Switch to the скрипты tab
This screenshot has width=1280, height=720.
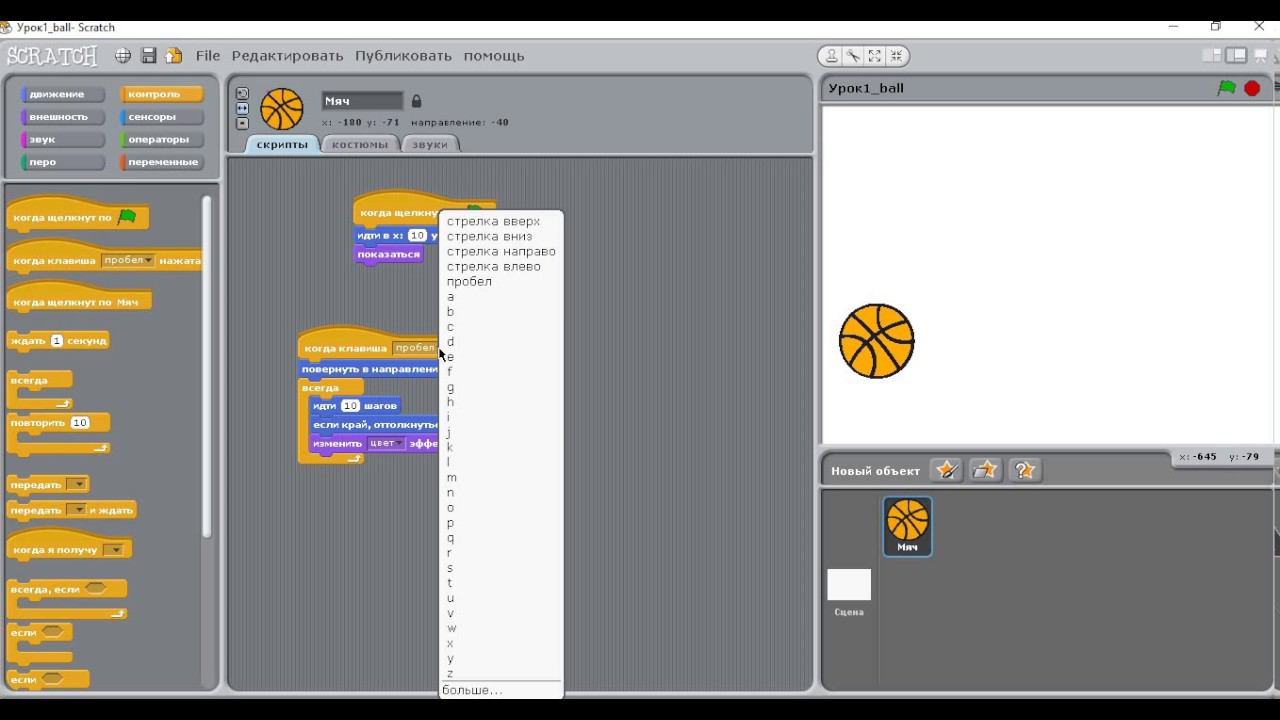282,144
